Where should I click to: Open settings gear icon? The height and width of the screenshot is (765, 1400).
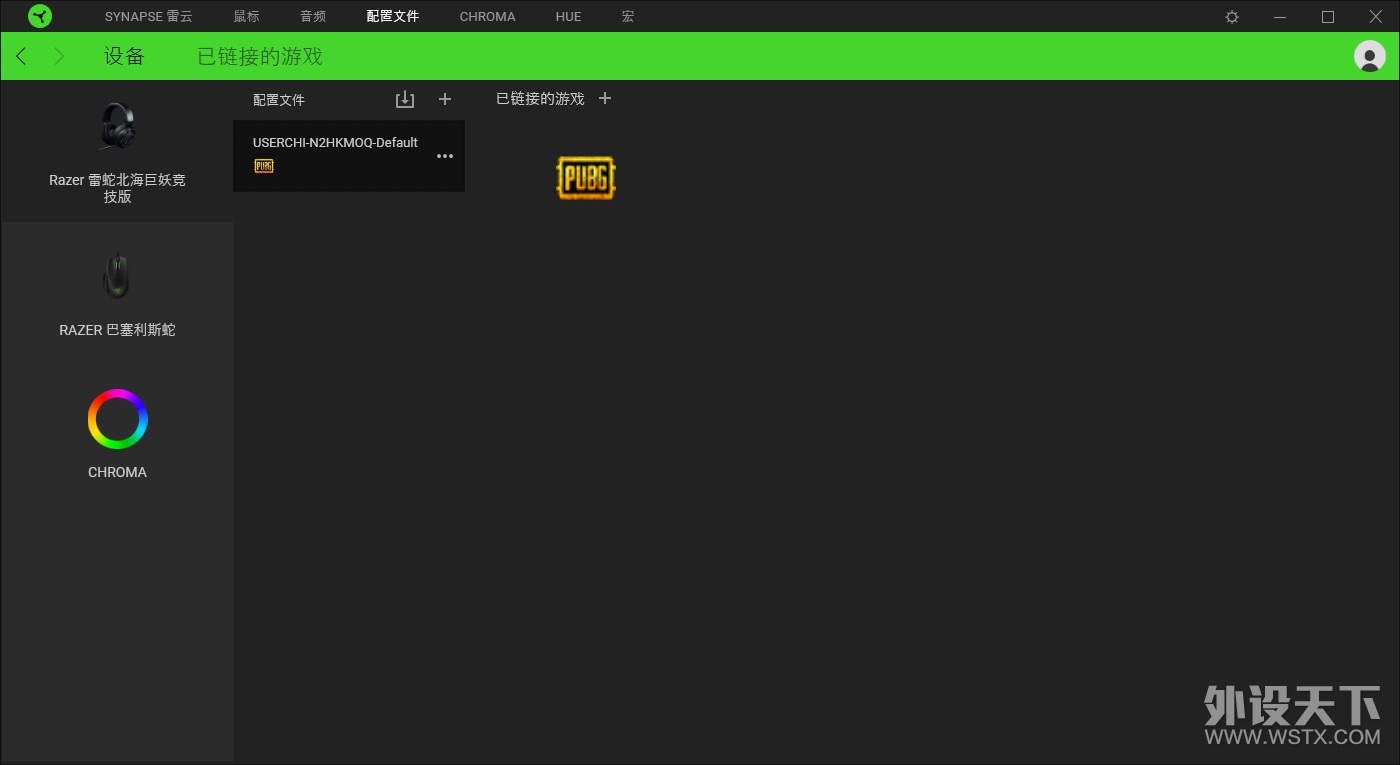[1232, 17]
